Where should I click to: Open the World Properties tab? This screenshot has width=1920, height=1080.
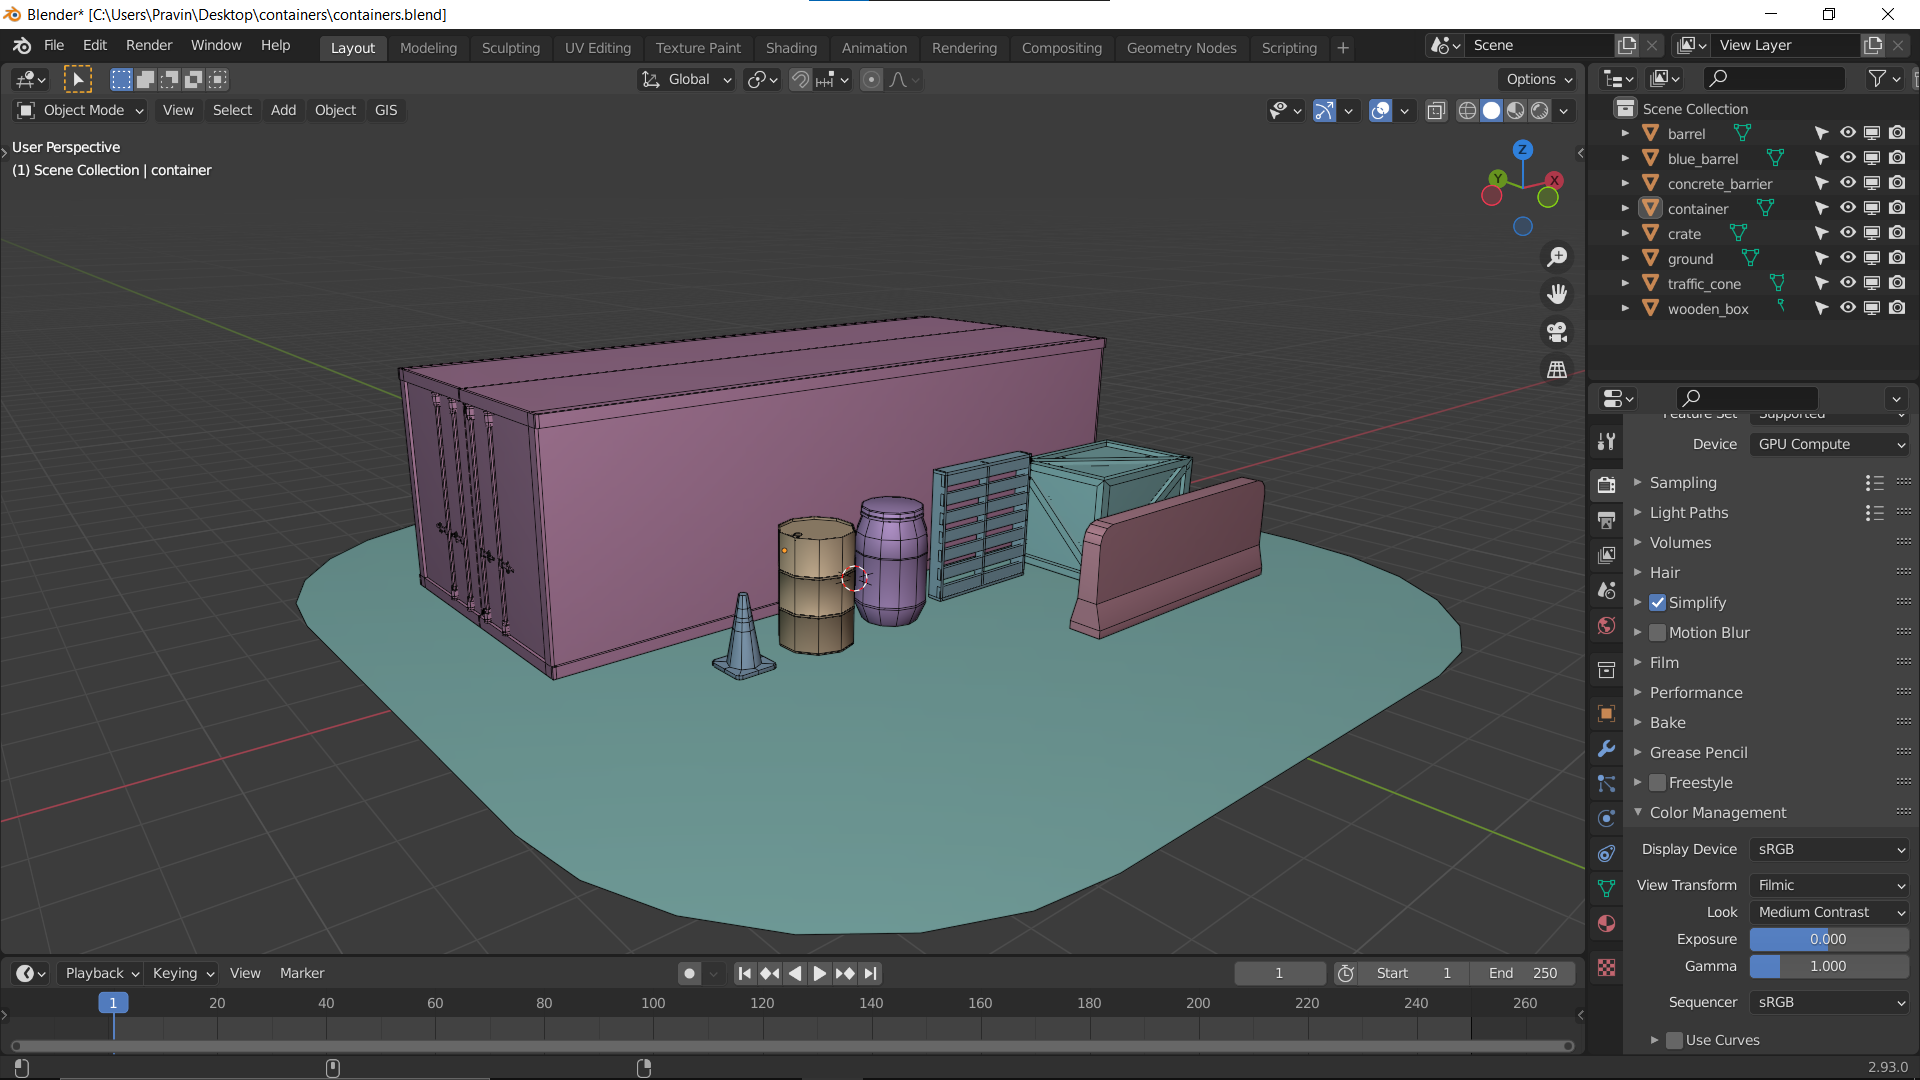tap(1607, 625)
